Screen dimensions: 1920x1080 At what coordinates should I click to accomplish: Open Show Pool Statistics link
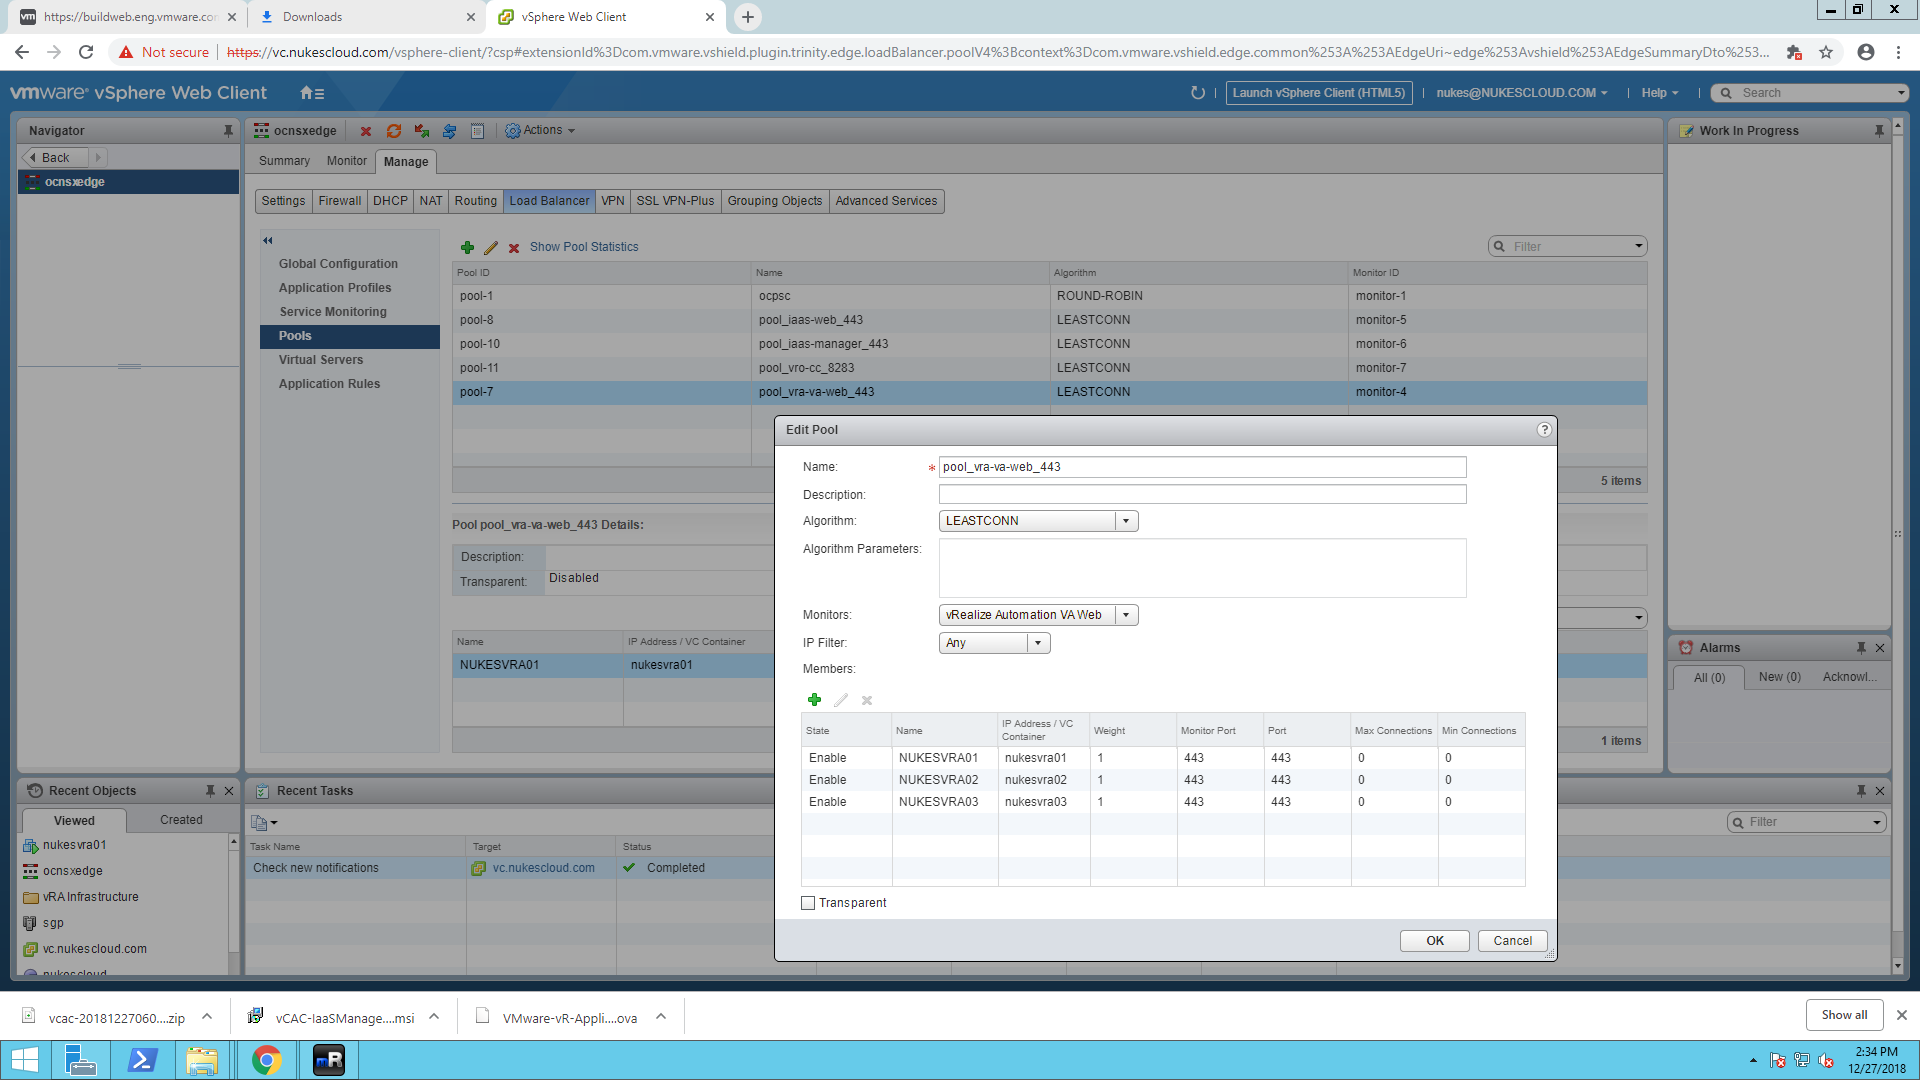pyautogui.click(x=584, y=247)
